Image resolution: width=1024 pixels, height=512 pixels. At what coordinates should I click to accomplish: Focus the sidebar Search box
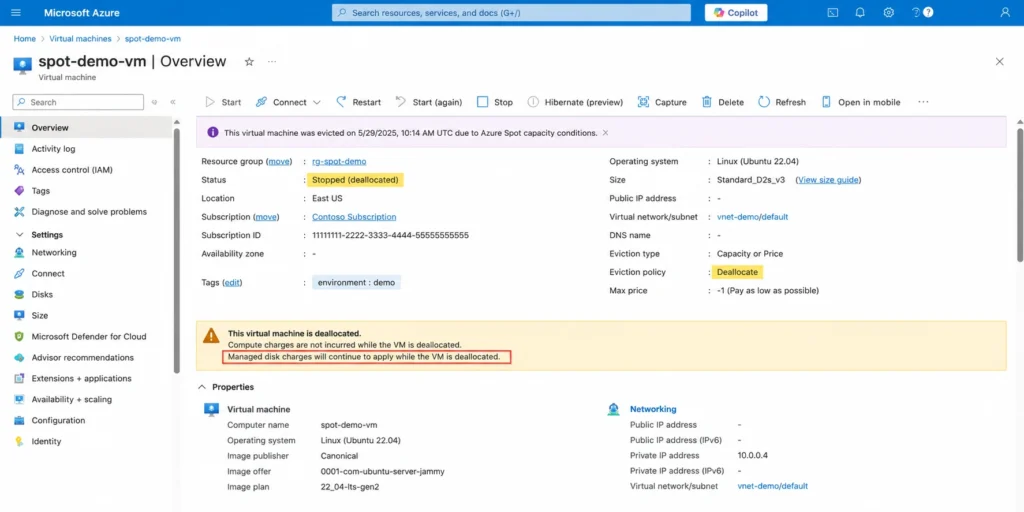pyautogui.click(x=78, y=102)
